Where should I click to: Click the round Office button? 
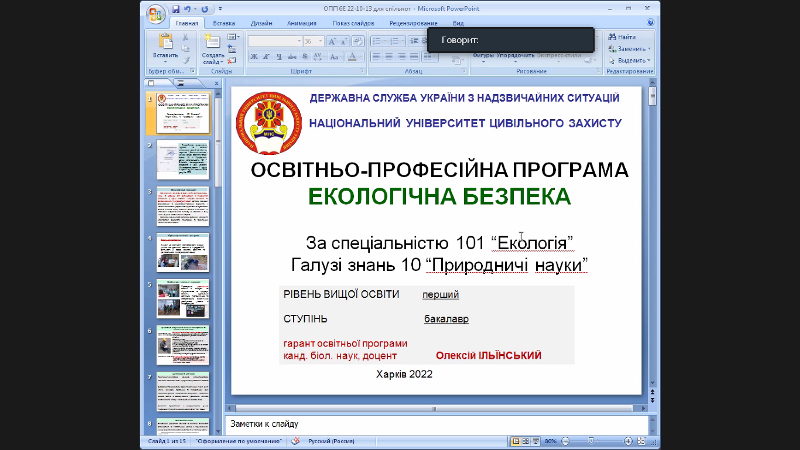pyautogui.click(x=153, y=14)
